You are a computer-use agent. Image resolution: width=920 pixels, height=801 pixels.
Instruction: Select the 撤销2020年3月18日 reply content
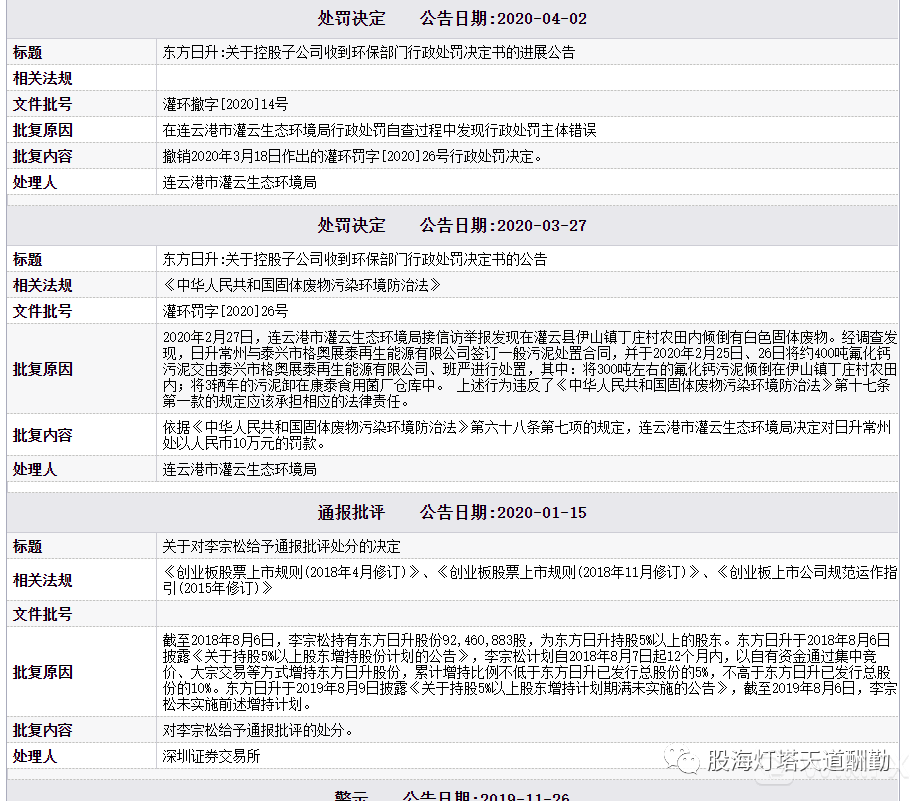coord(353,156)
